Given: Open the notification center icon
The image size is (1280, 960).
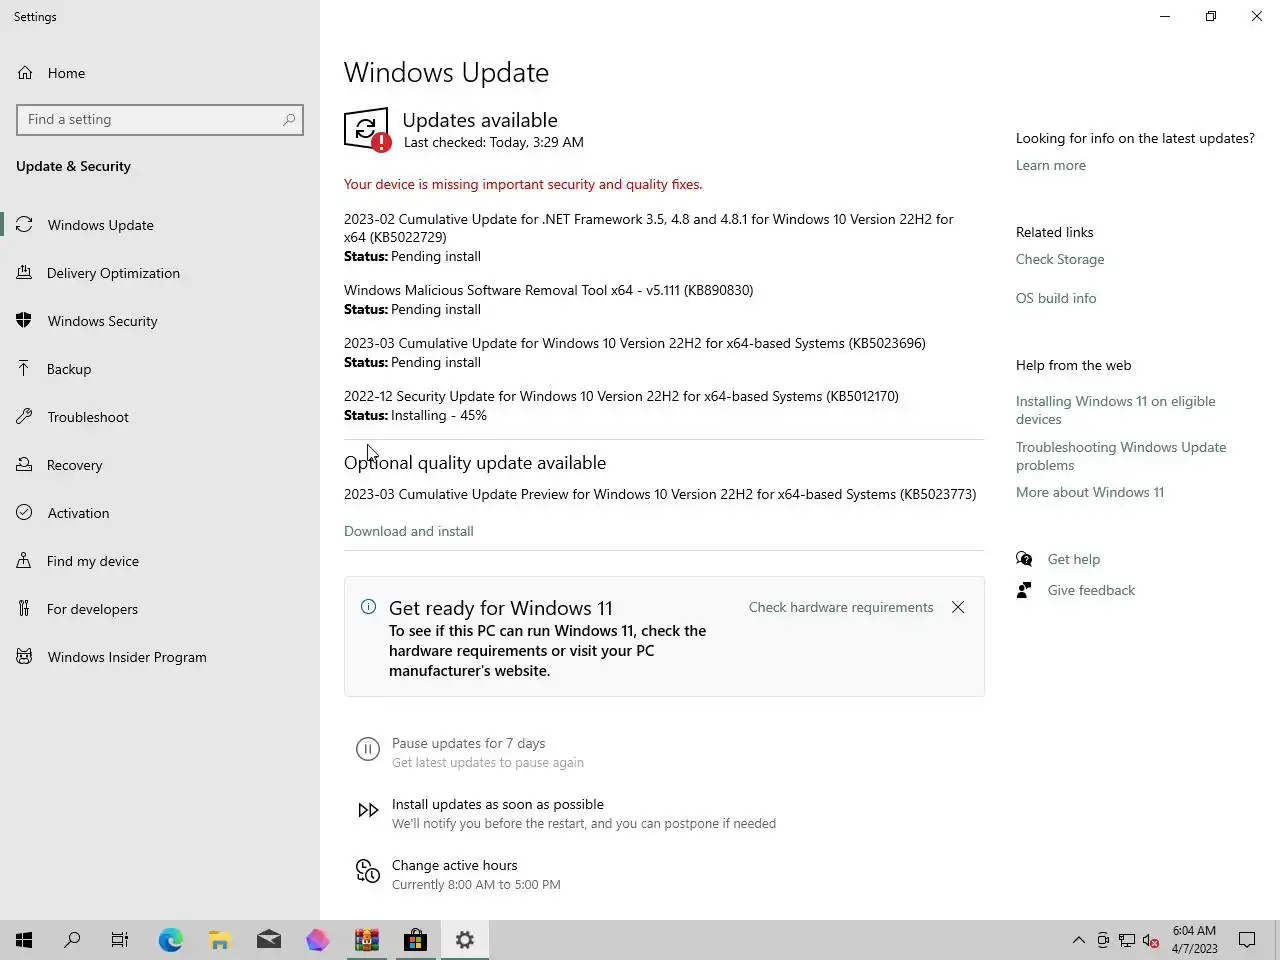Looking at the screenshot, I should pos(1247,940).
